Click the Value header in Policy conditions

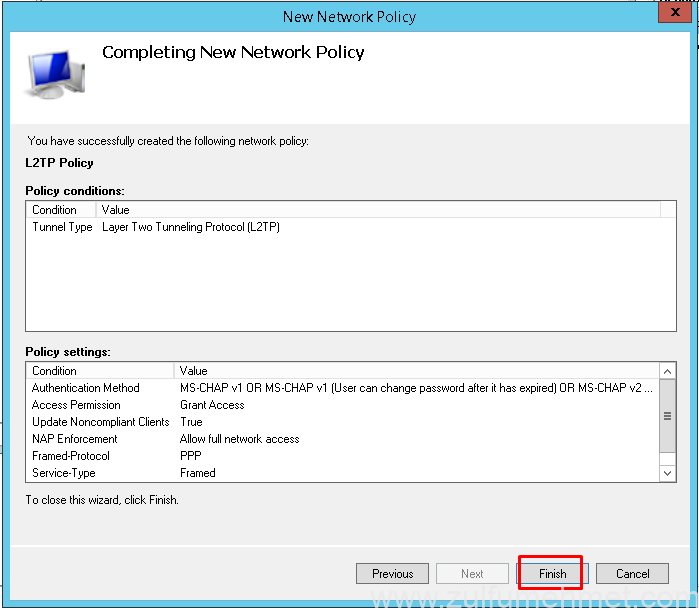pos(378,210)
